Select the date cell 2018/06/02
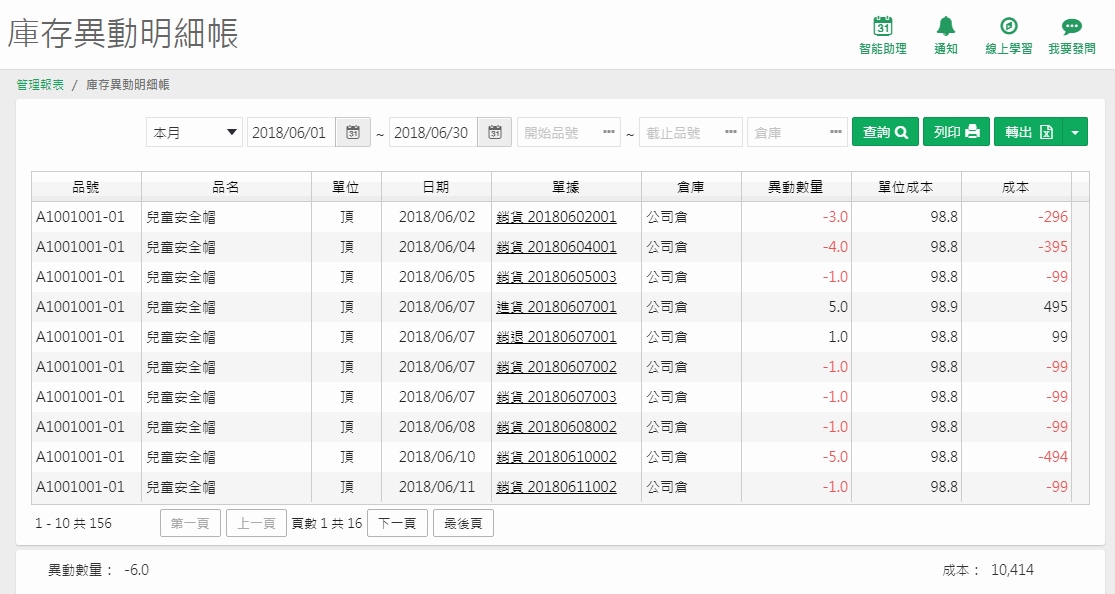This screenshot has width=1115, height=594. point(437,217)
